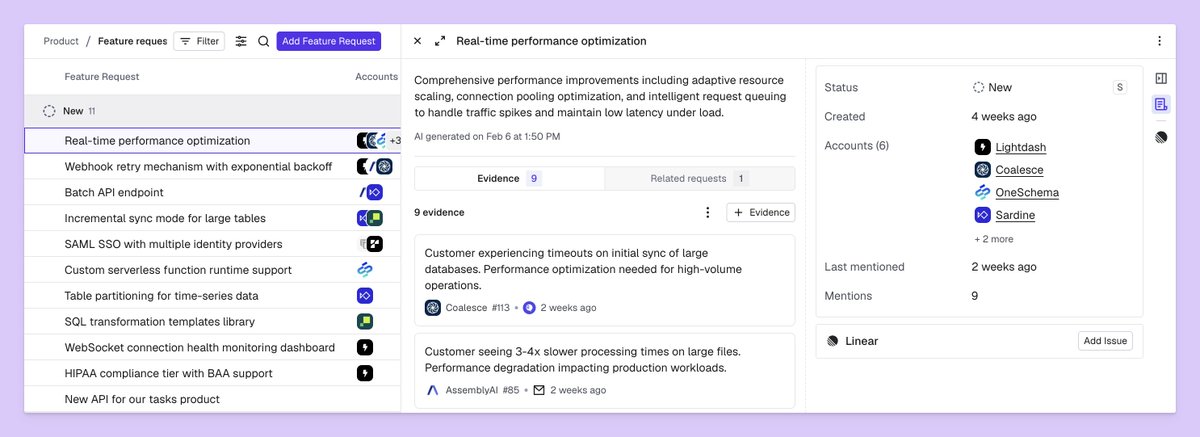Switch to the Related requests tab

coord(700,178)
